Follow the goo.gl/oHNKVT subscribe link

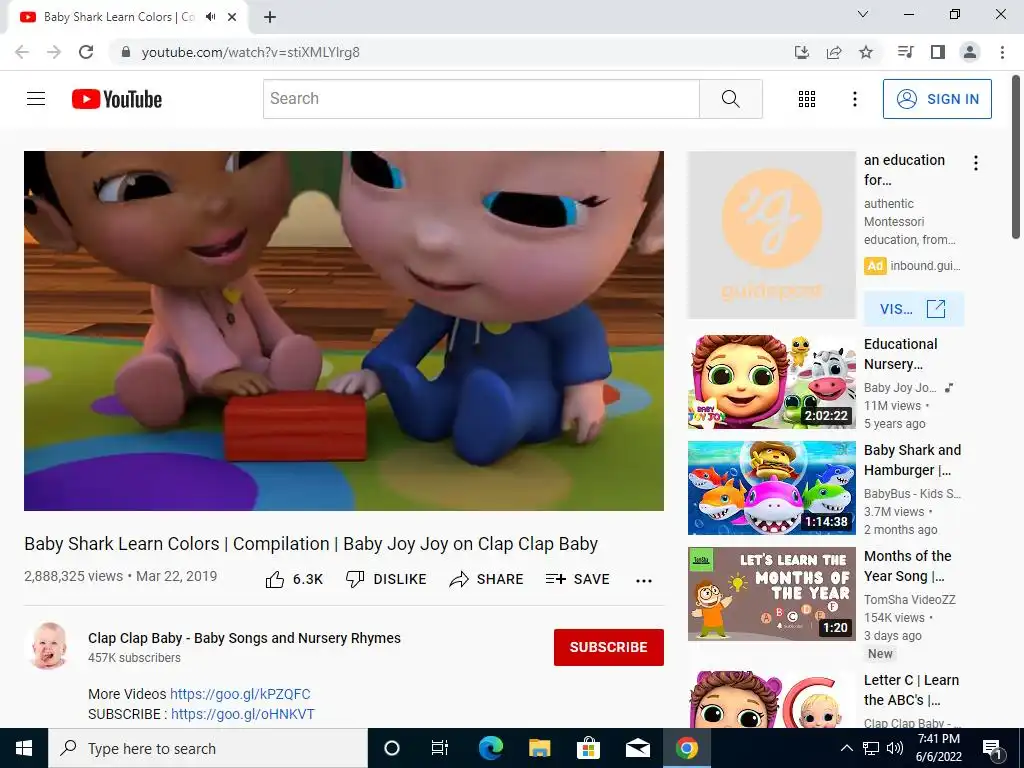(243, 714)
